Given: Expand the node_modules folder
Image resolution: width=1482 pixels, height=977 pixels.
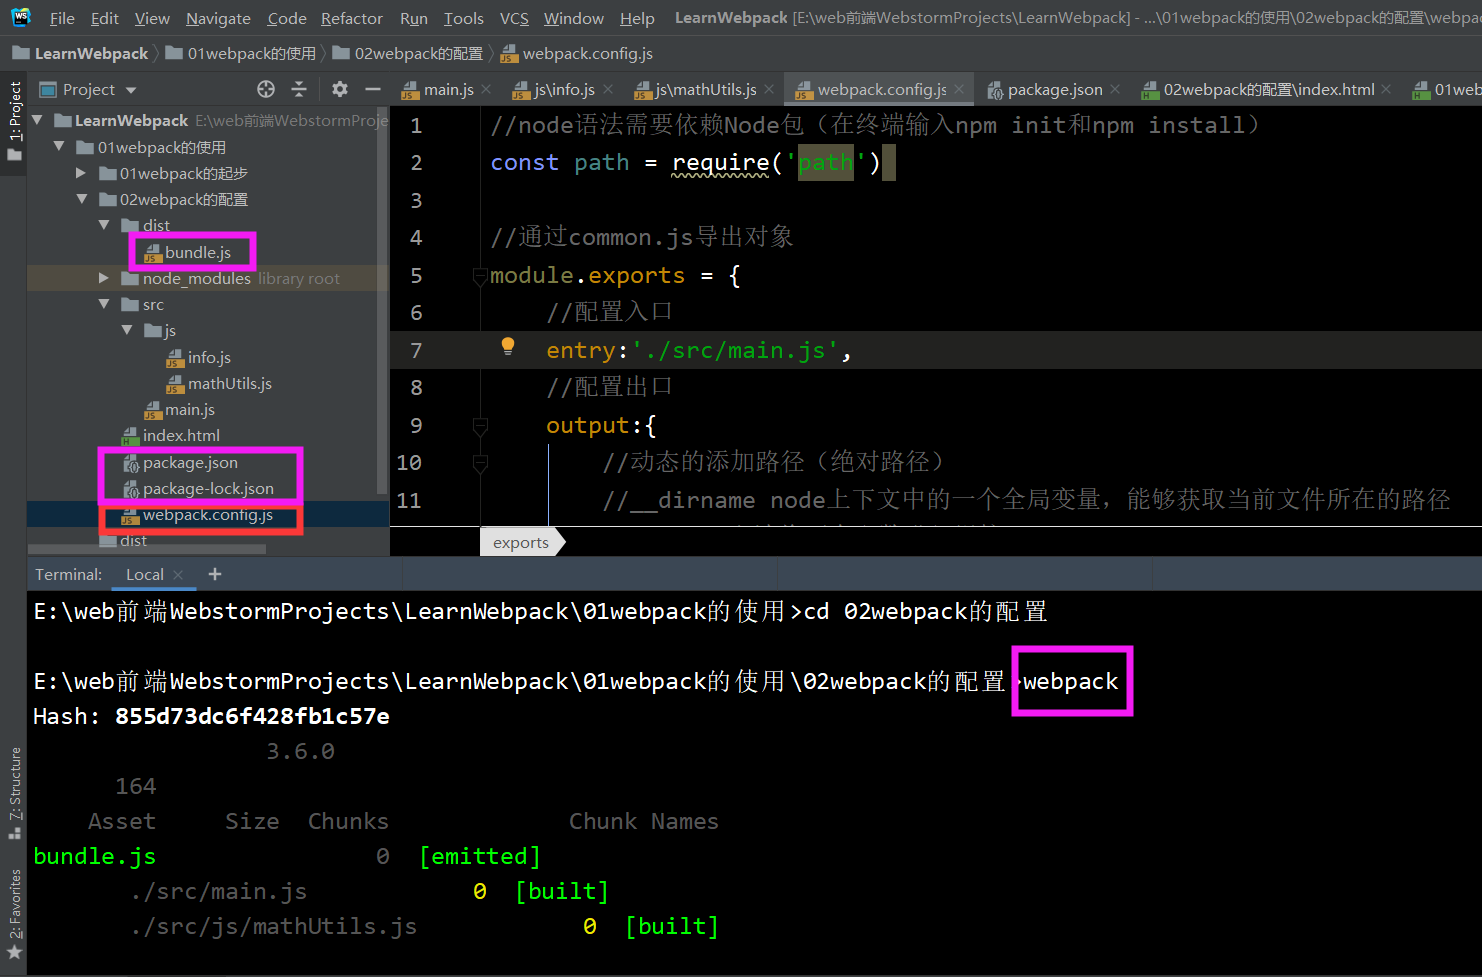Looking at the screenshot, I should (104, 278).
